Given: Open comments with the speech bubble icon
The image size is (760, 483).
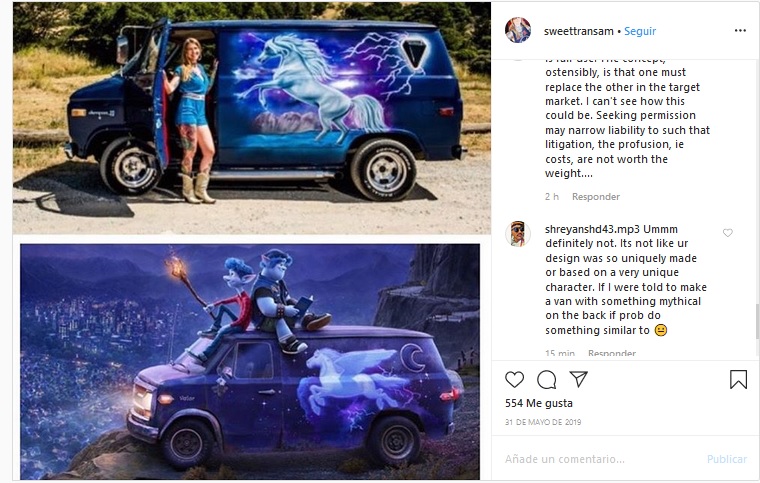Looking at the screenshot, I should (x=546, y=379).
